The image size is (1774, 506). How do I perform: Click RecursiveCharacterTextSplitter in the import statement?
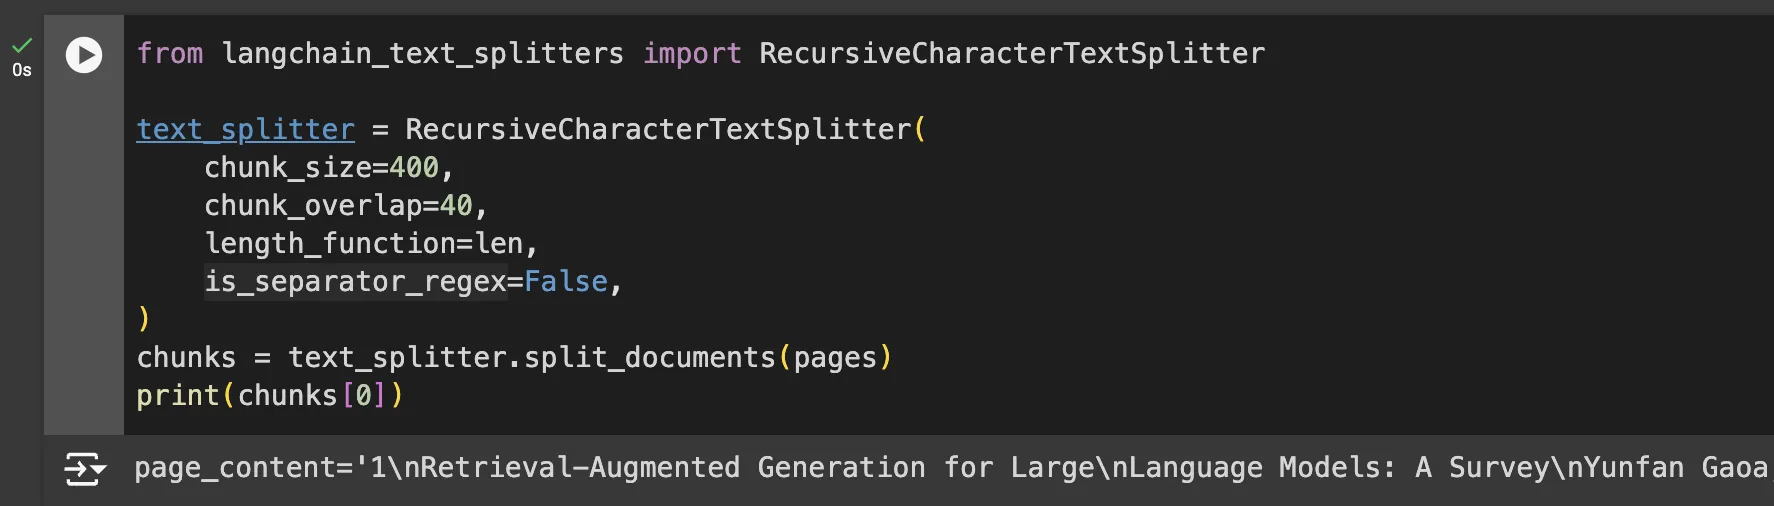1012,53
